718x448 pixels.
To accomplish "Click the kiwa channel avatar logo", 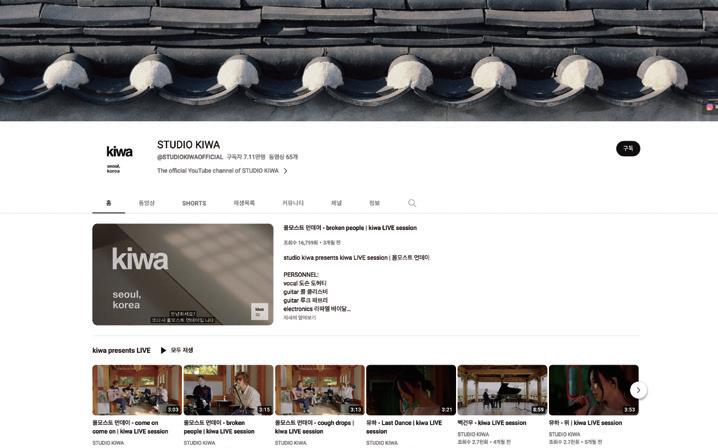I will point(120,158).
